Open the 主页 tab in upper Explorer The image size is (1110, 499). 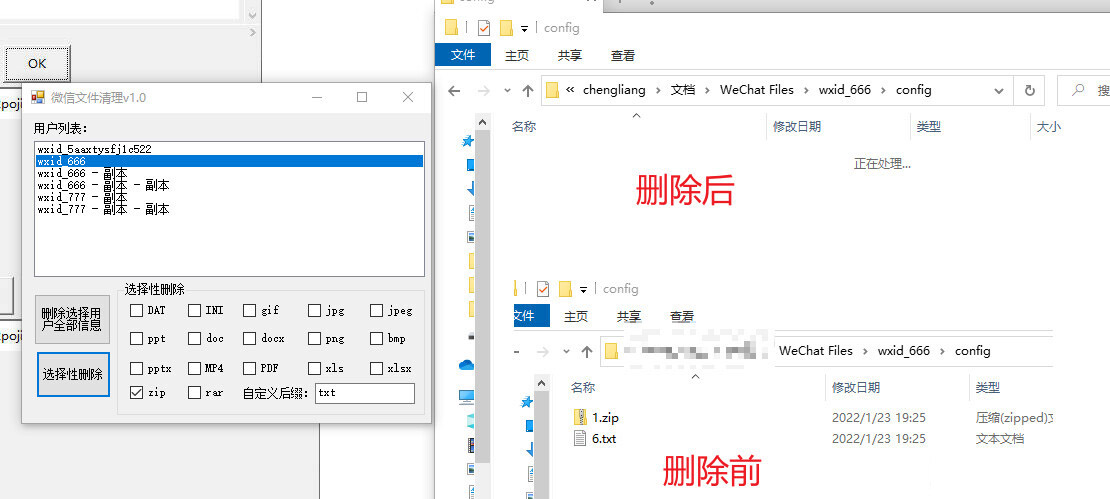516,55
